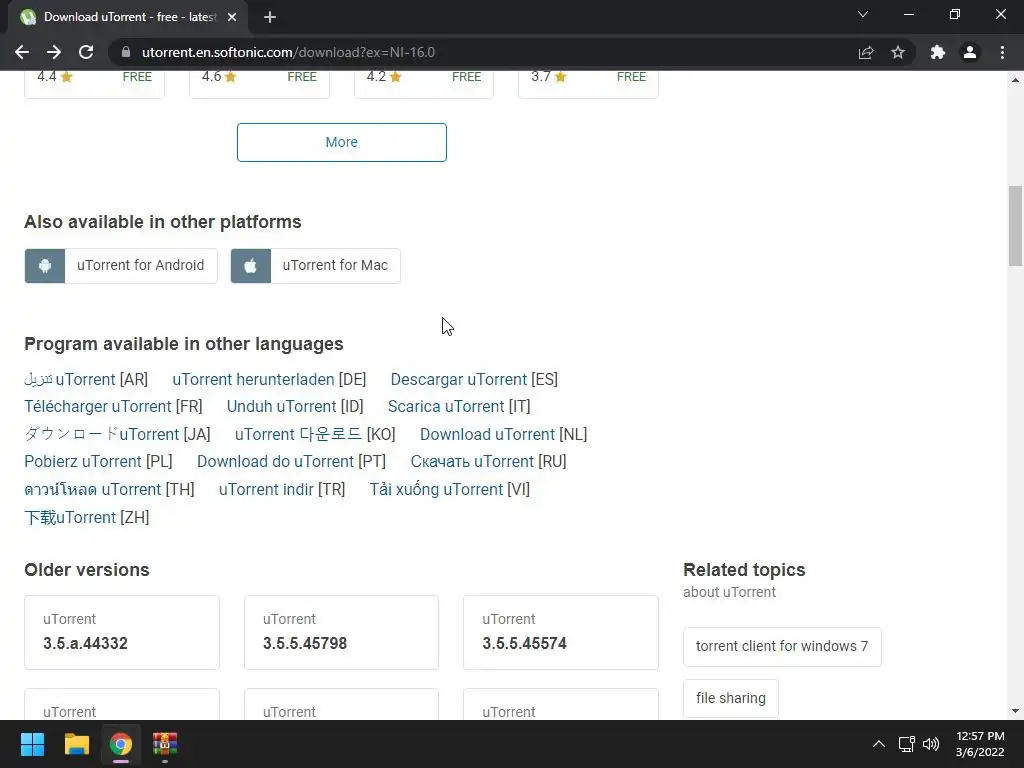
Task: Open the volume tray icon
Action: 931,744
